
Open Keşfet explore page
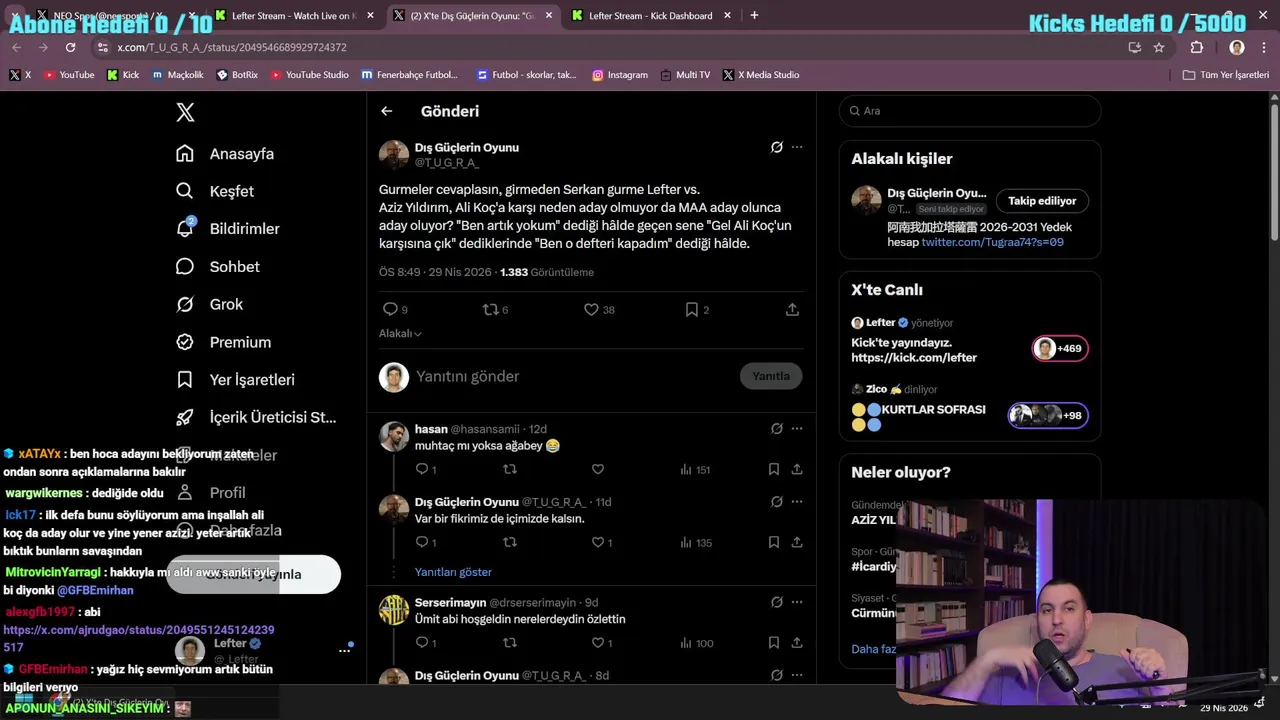[215, 191]
